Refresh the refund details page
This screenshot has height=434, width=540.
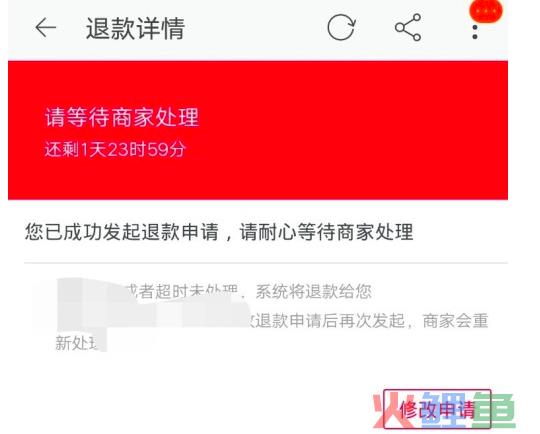pyautogui.click(x=341, y=28)
